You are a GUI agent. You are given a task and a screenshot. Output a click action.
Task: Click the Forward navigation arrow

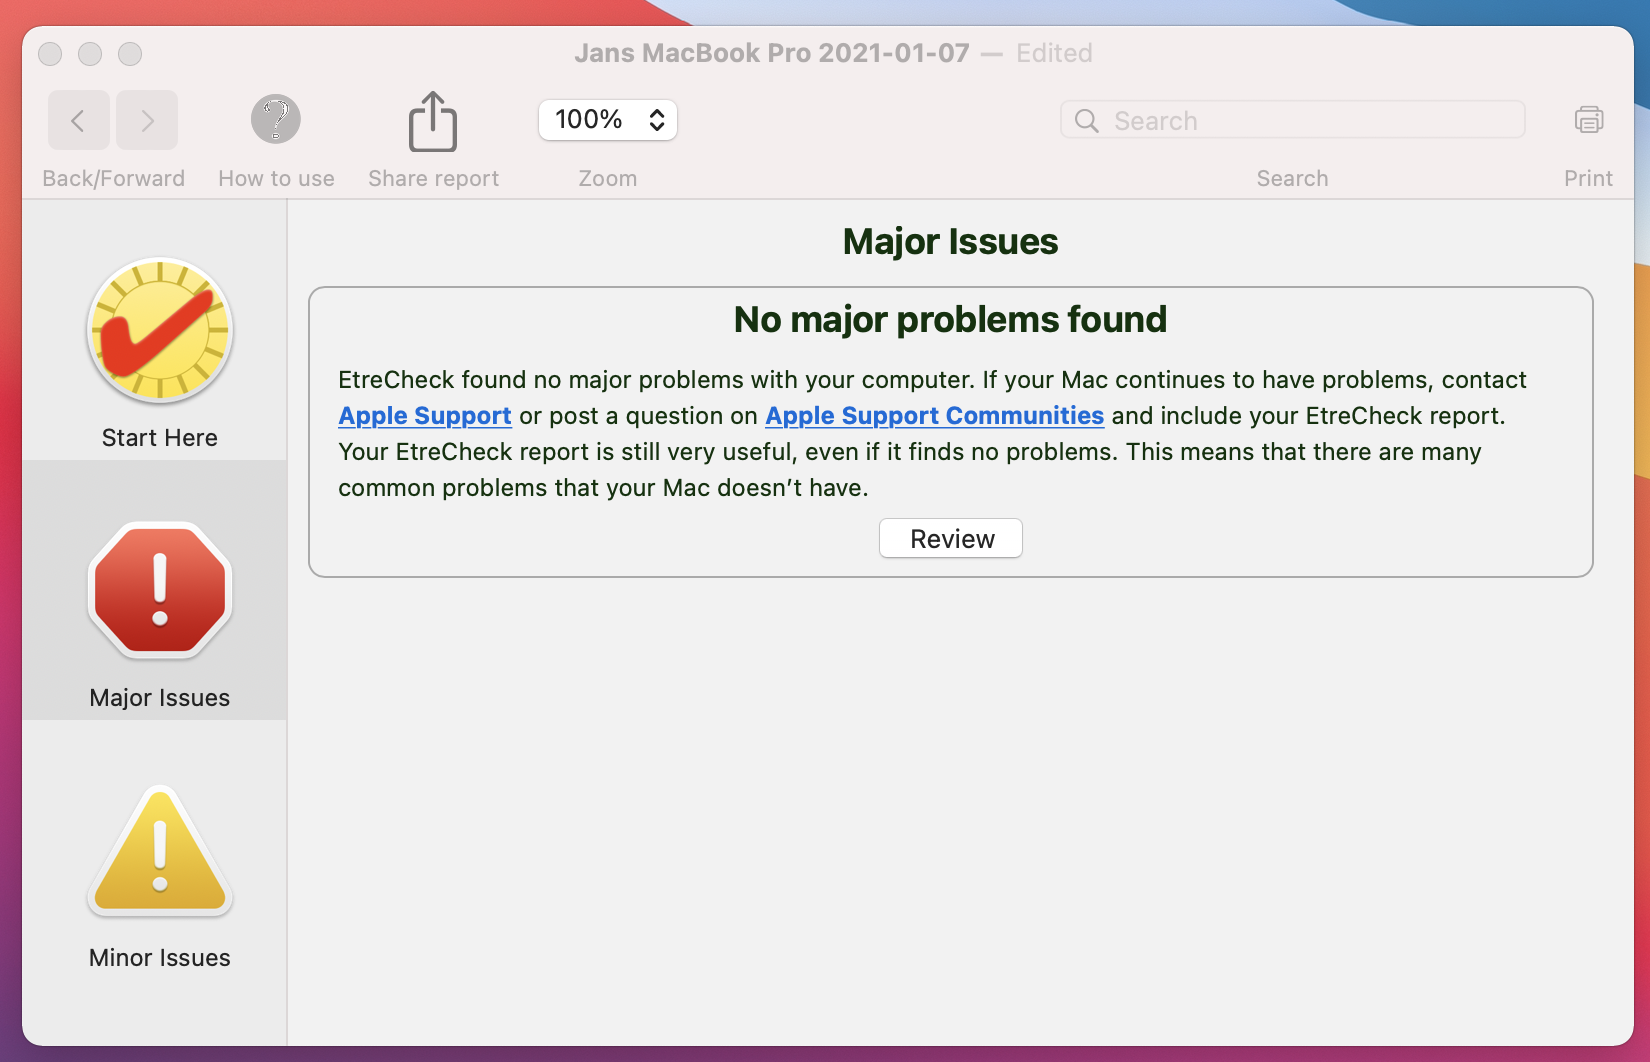tap(147, 121)
